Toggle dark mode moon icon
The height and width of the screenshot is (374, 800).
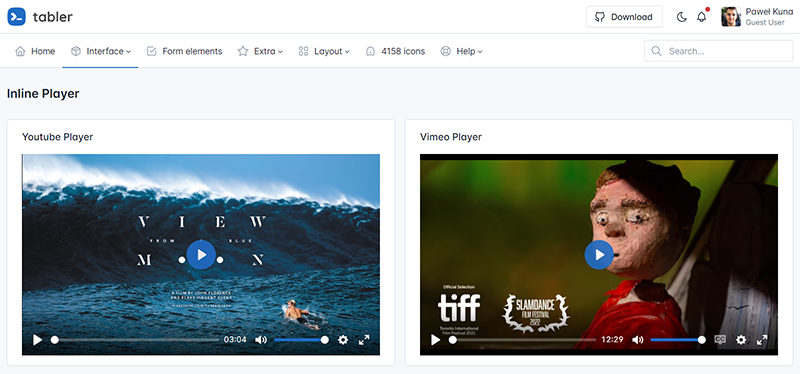682,17
